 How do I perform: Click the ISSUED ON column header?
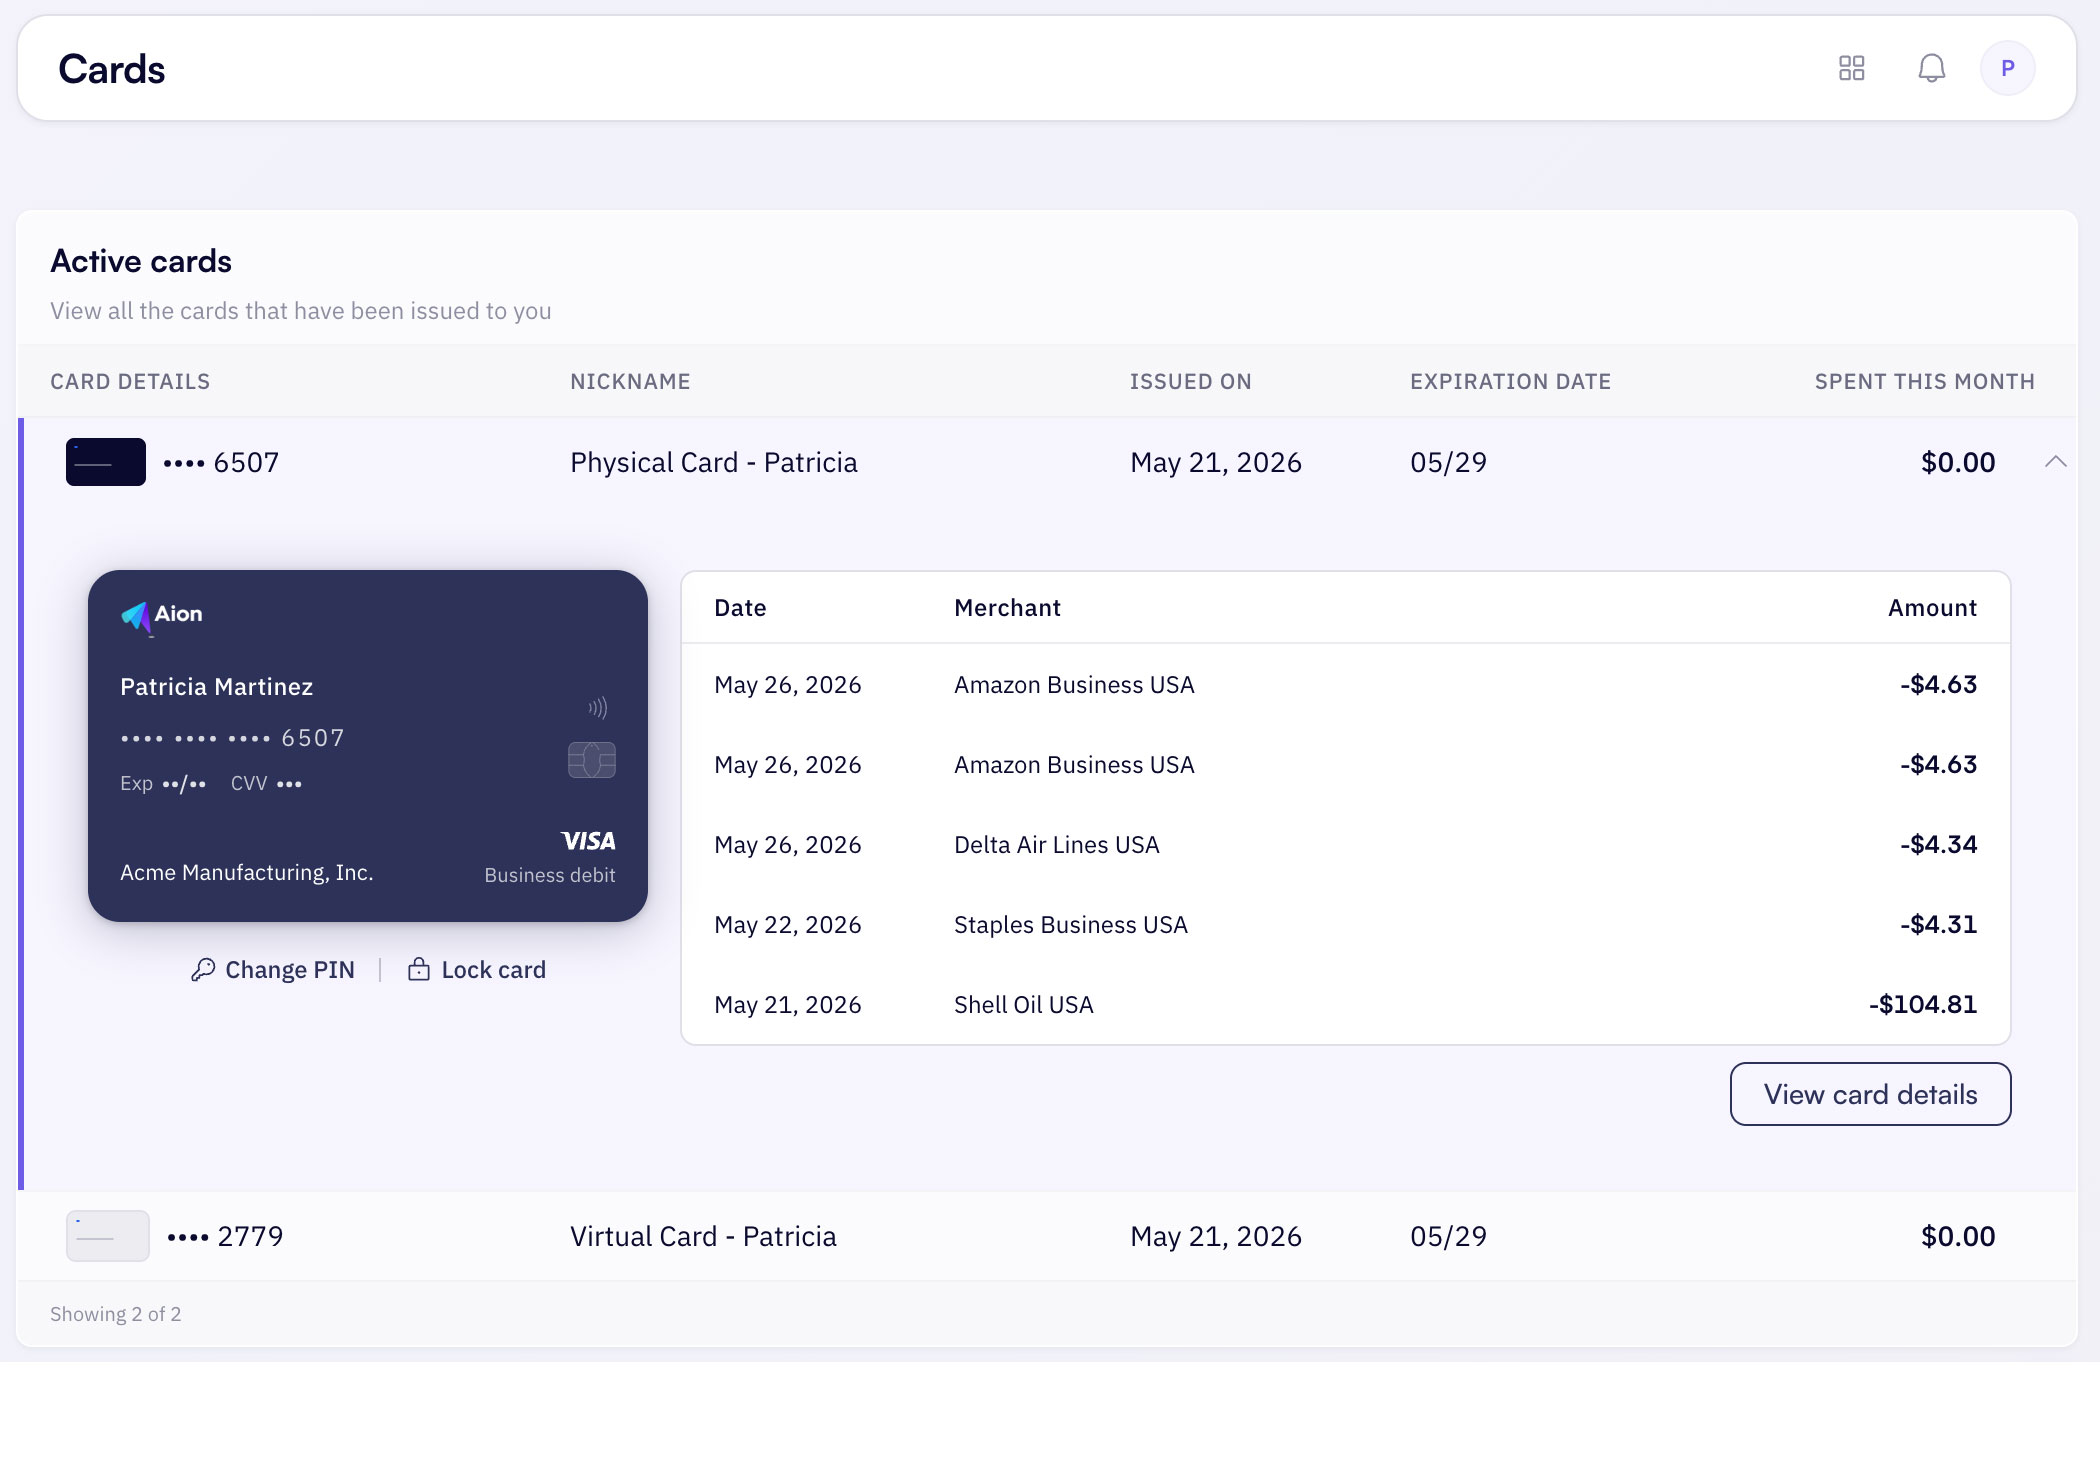pyautogui.click(x=1190, y=381)
